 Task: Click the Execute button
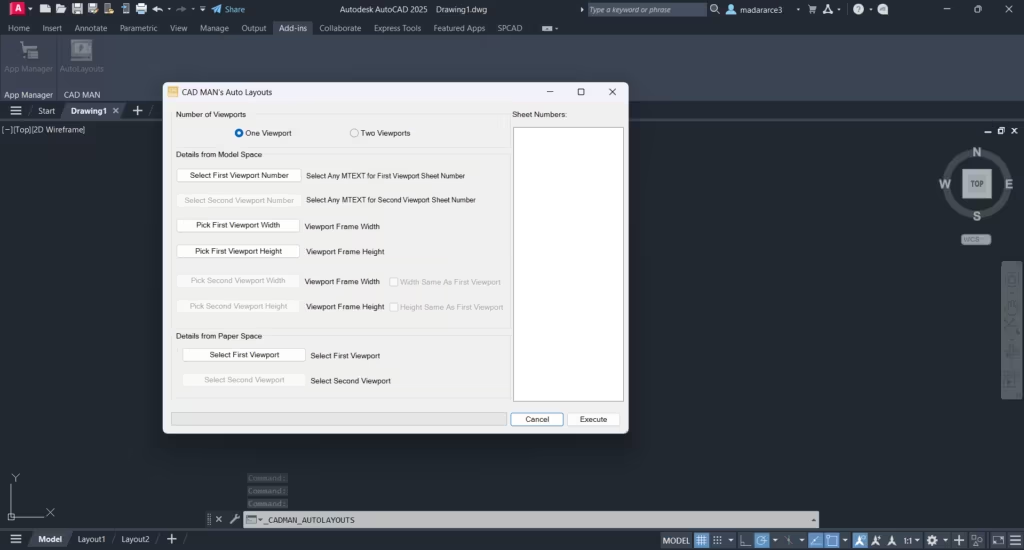[x=593, y=419]
